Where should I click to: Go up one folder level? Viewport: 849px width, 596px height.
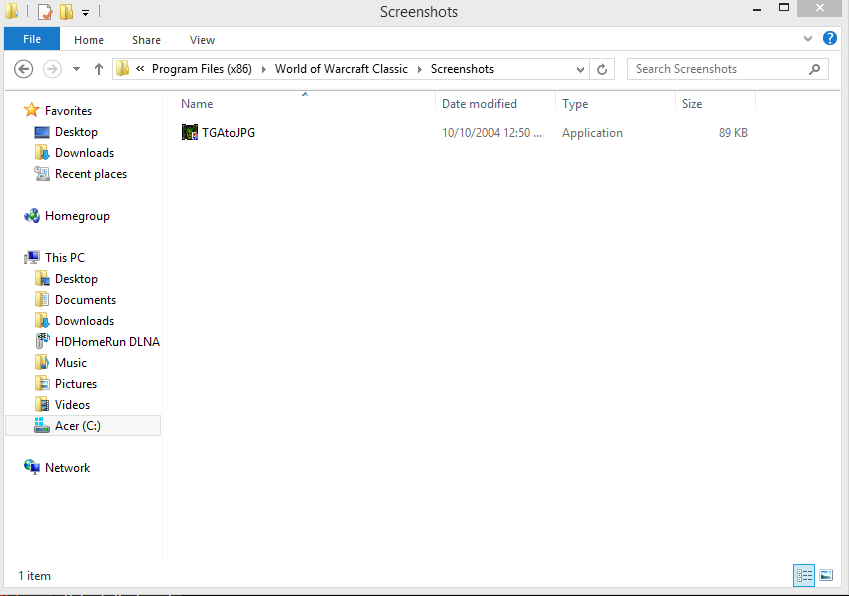coord(99,69)
